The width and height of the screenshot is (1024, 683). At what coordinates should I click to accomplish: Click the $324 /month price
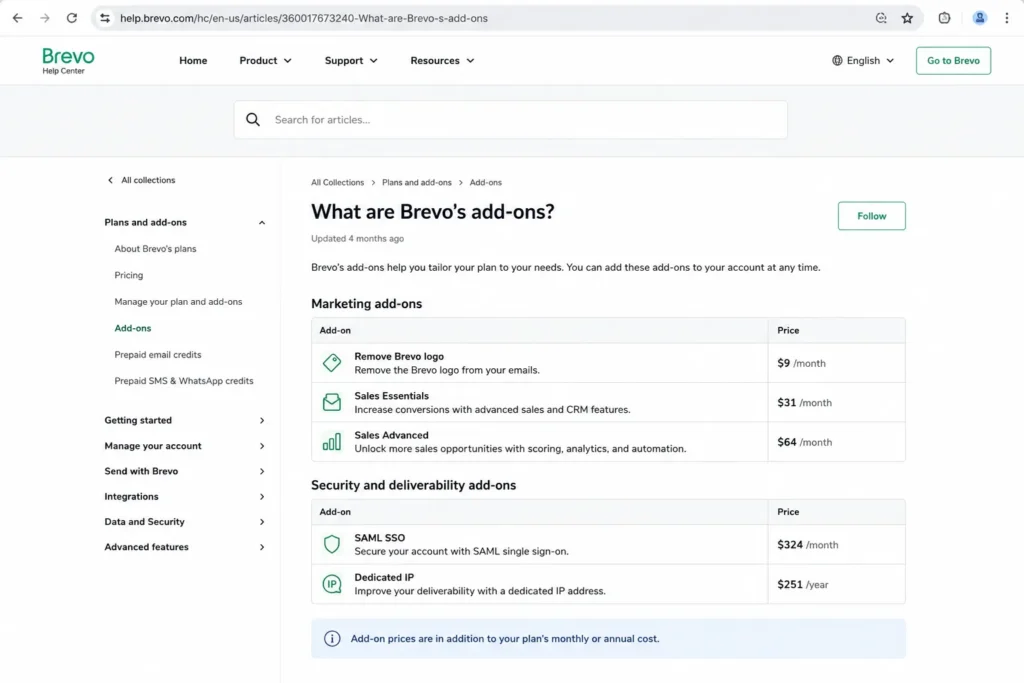[808, 545]
